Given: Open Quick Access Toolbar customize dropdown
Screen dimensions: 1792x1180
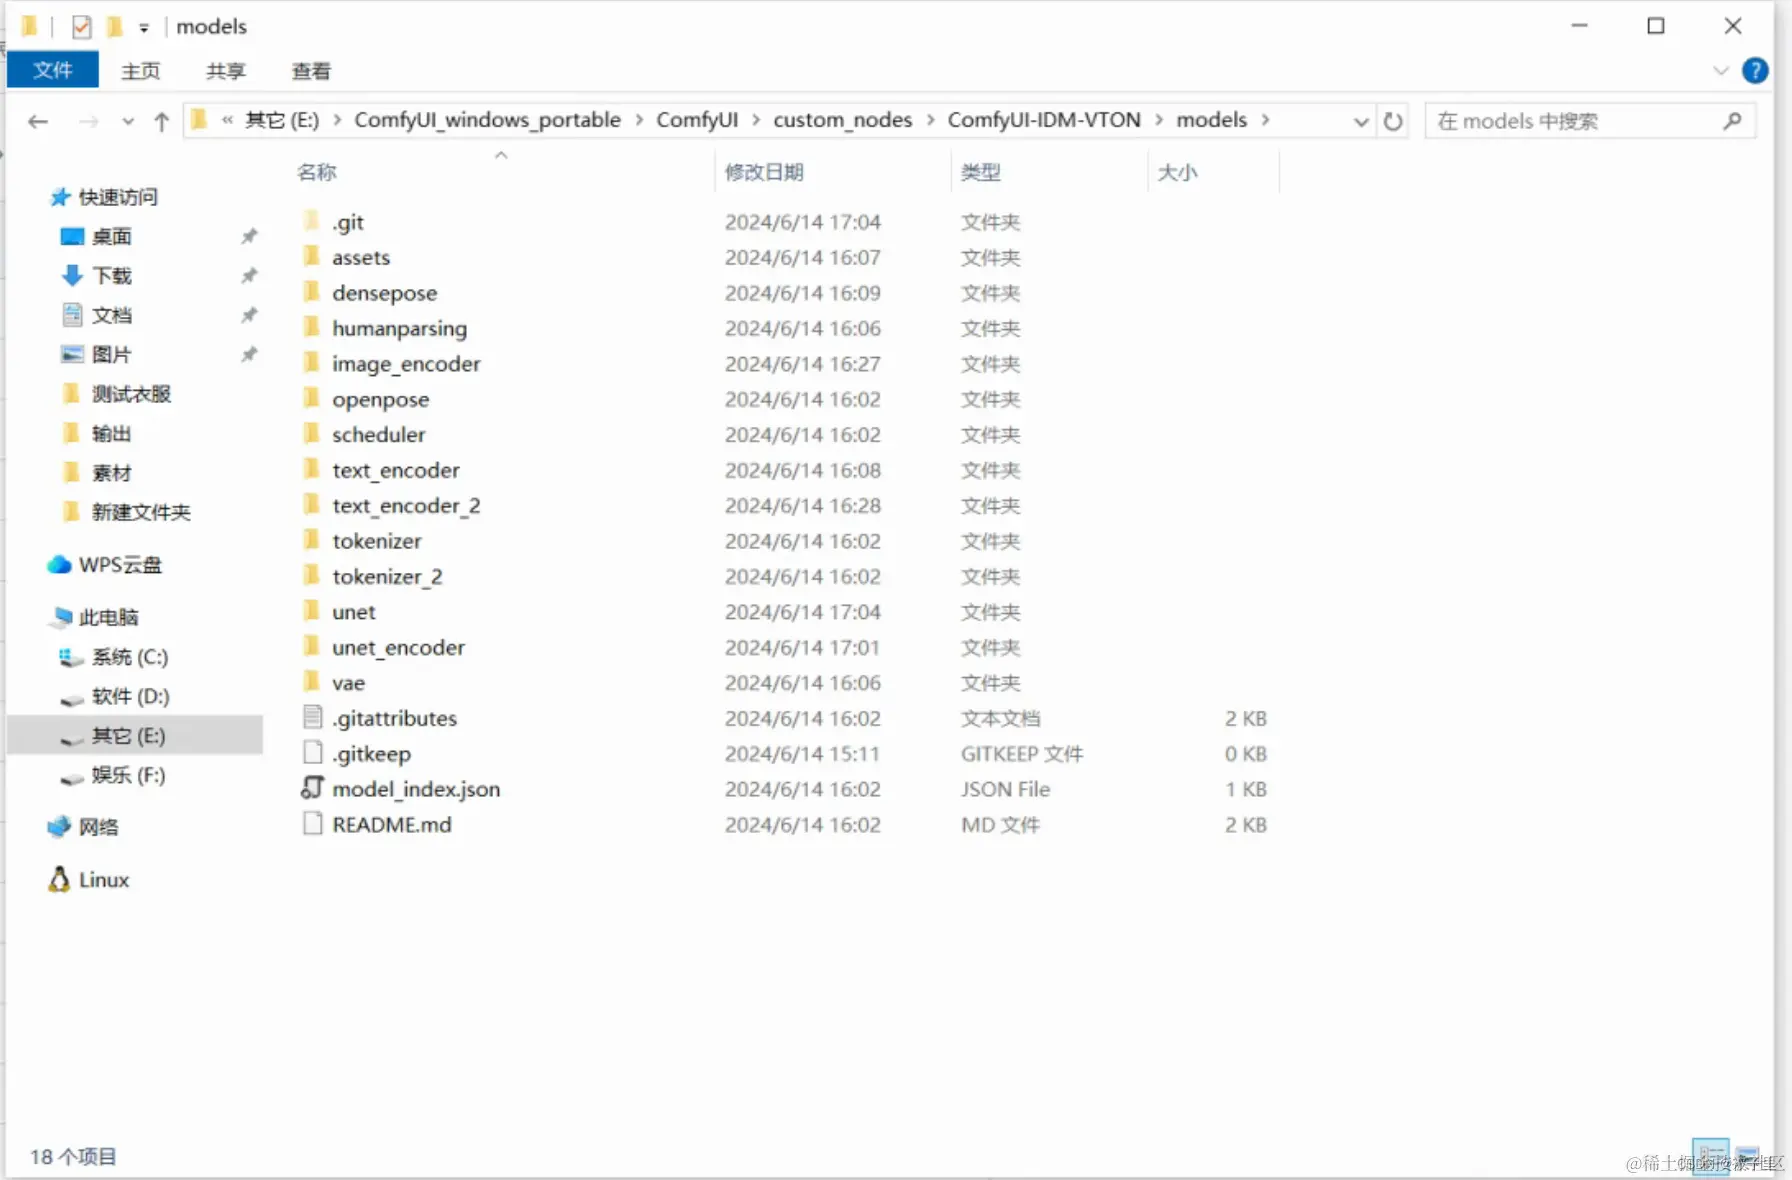Looking at the screenshot, I should [144, 28].
